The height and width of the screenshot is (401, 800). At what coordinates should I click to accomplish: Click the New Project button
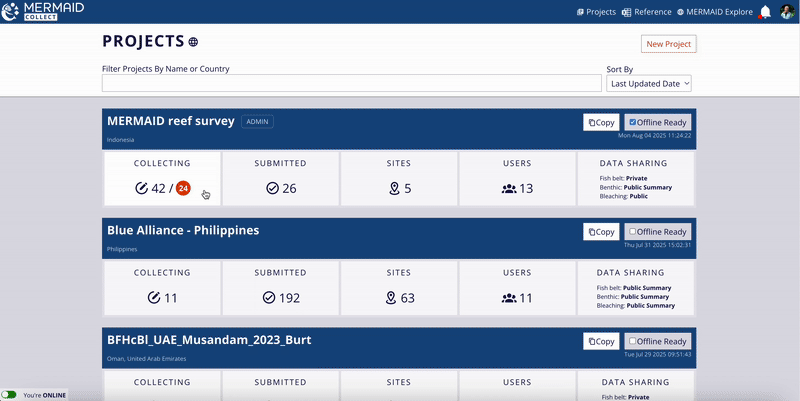[x=668, y=44]
